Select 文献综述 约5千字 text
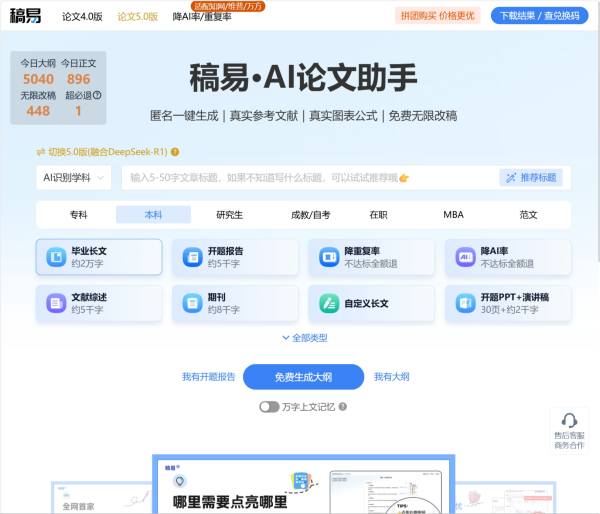 pyautogui.click(x=89, y=304)
